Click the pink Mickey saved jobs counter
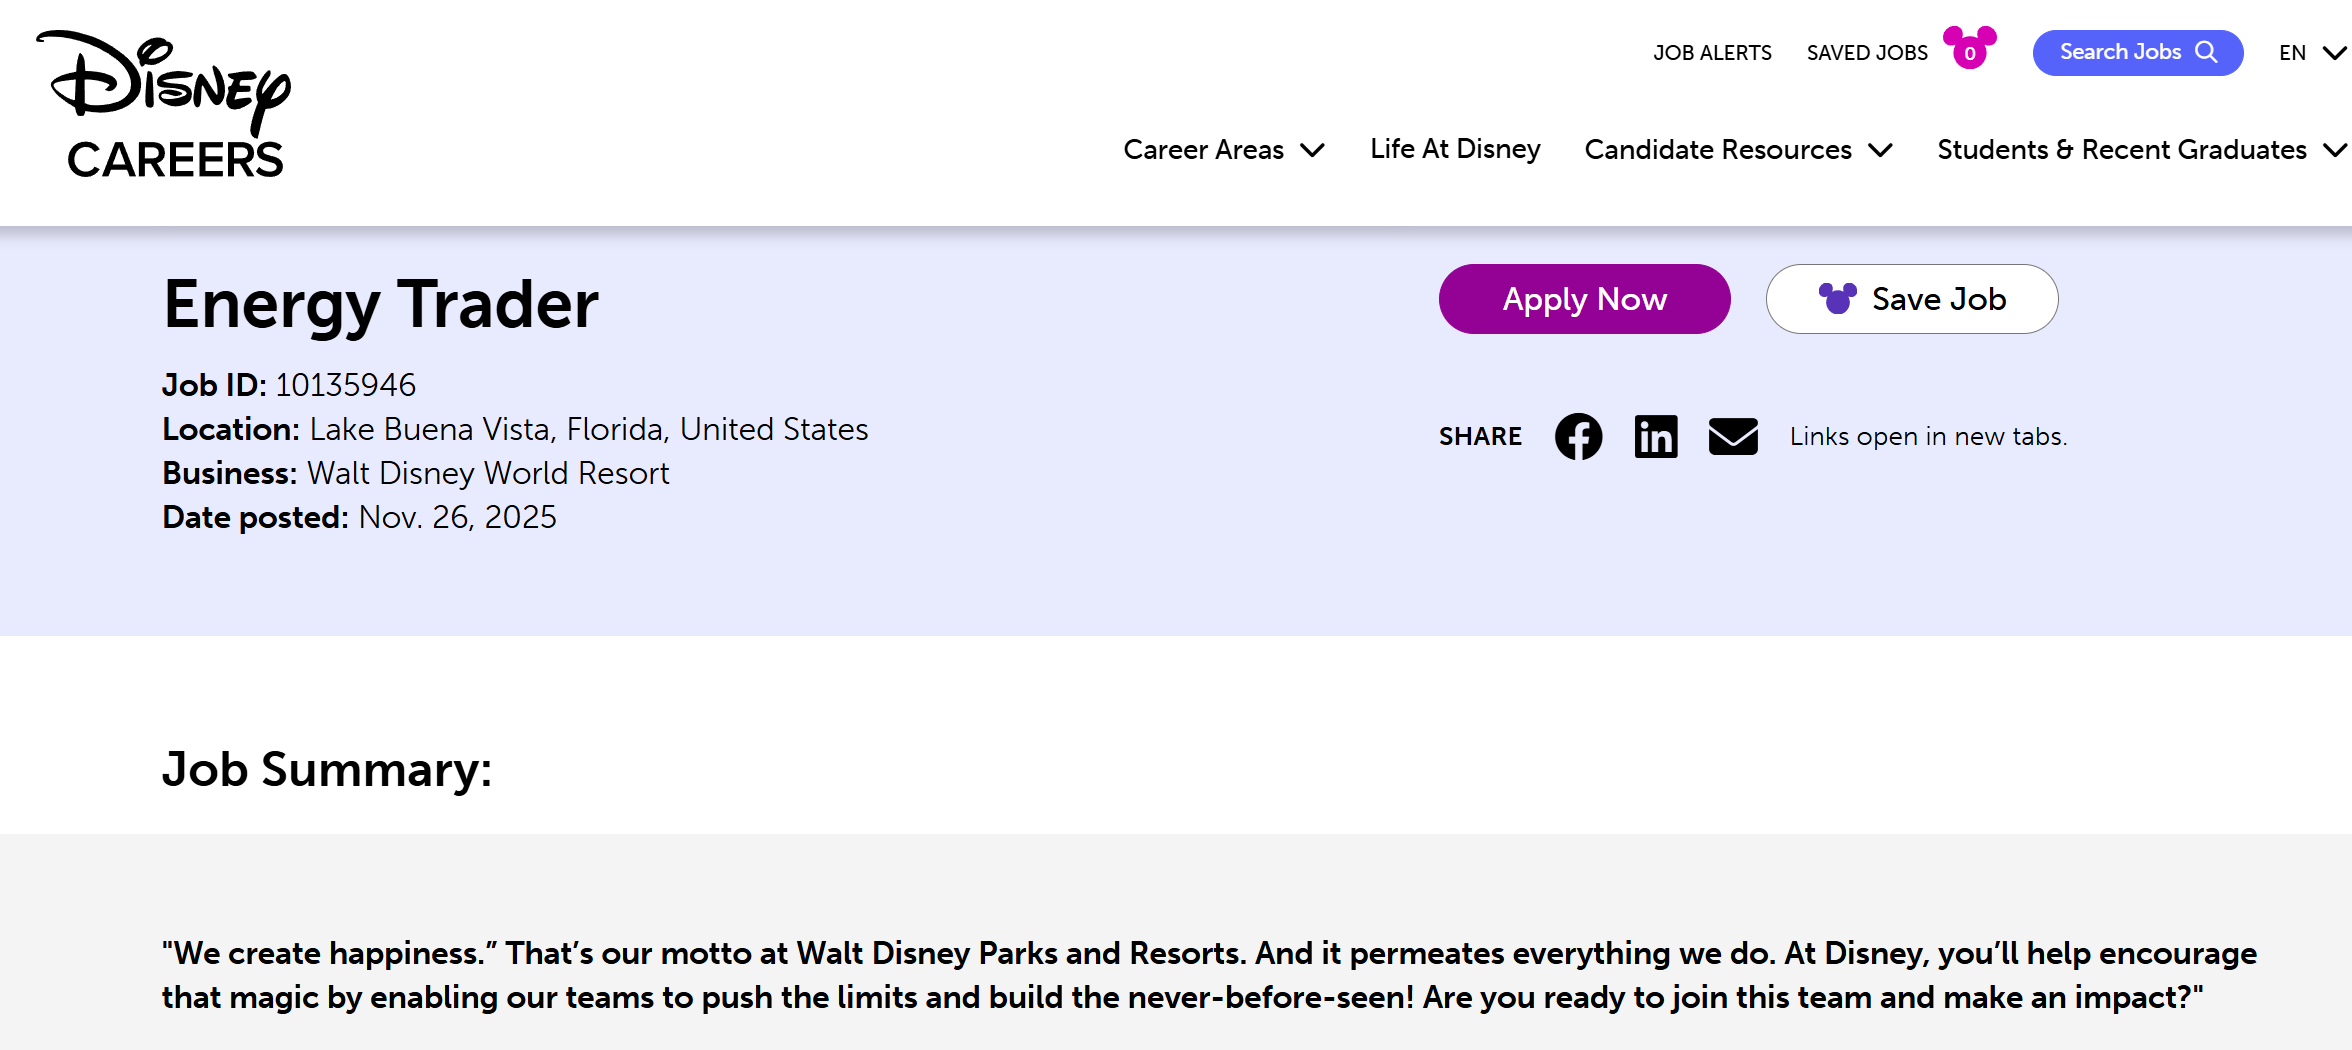This screenshot has height=1050, width=2352. click(x=1969, y=49)
